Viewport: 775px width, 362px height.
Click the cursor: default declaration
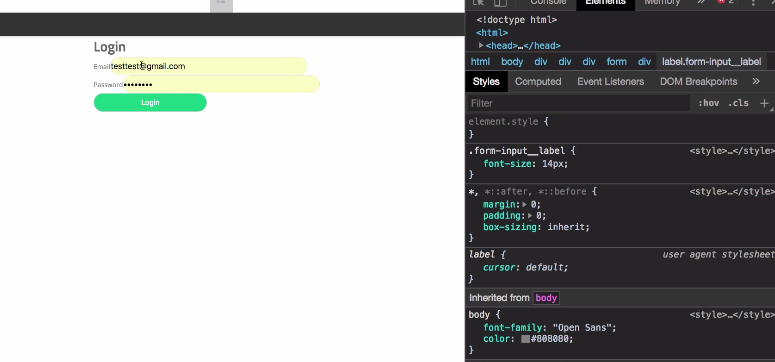tap(526, 267)
